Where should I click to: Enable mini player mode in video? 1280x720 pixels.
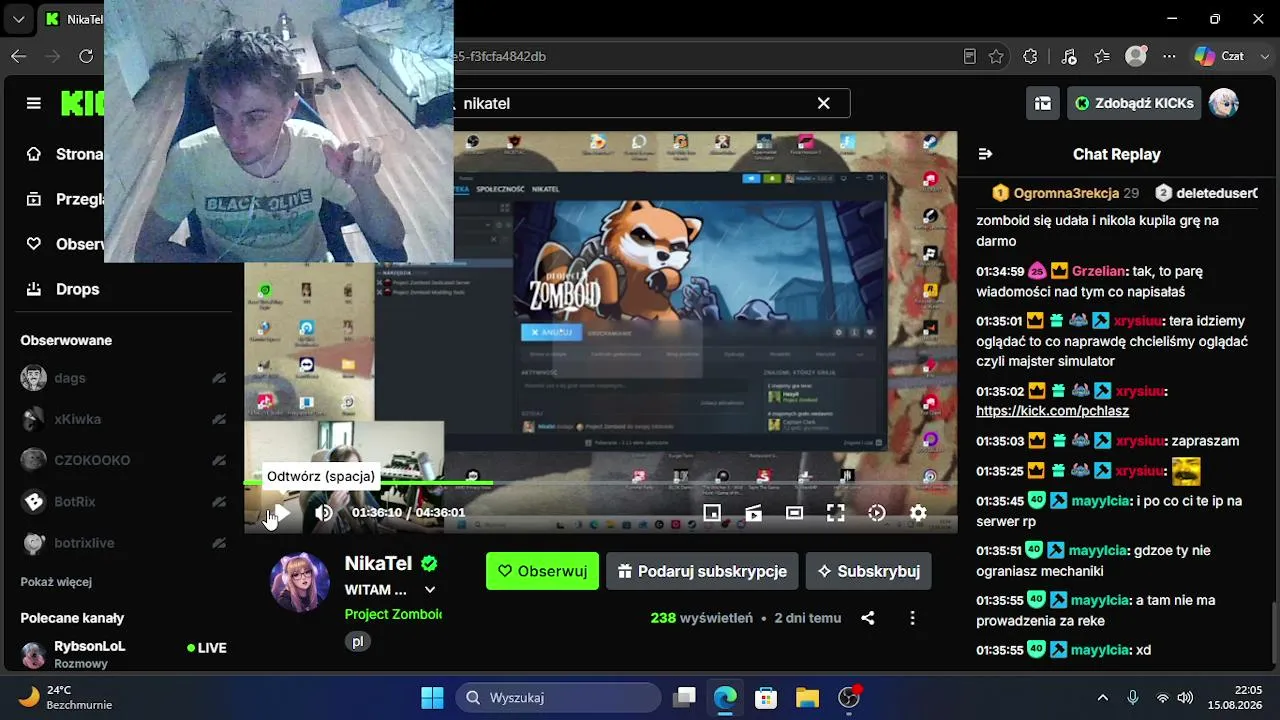click(712, 513)
